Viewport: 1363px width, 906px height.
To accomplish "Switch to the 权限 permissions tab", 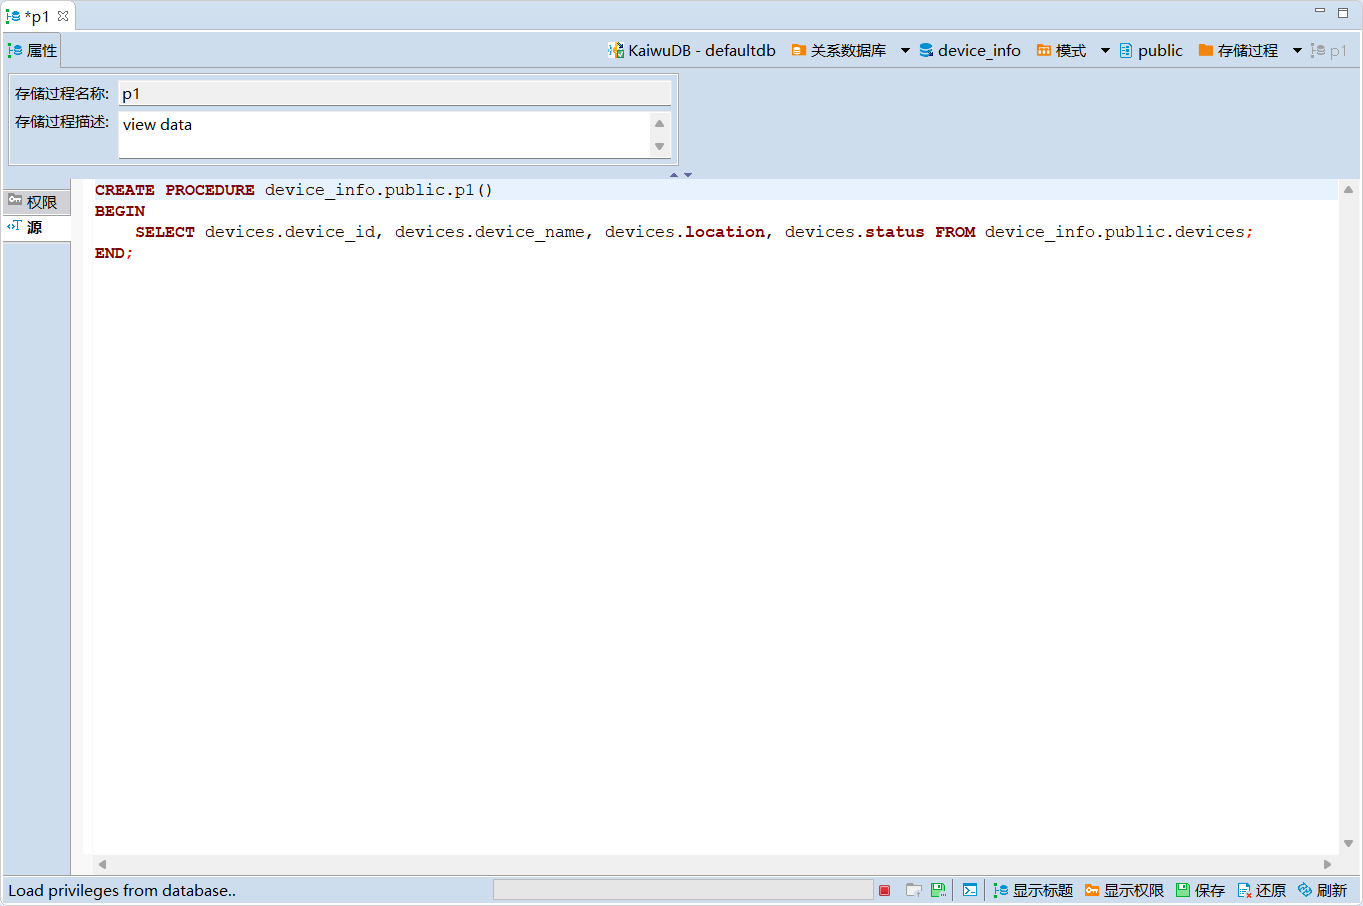I will 34,202.
